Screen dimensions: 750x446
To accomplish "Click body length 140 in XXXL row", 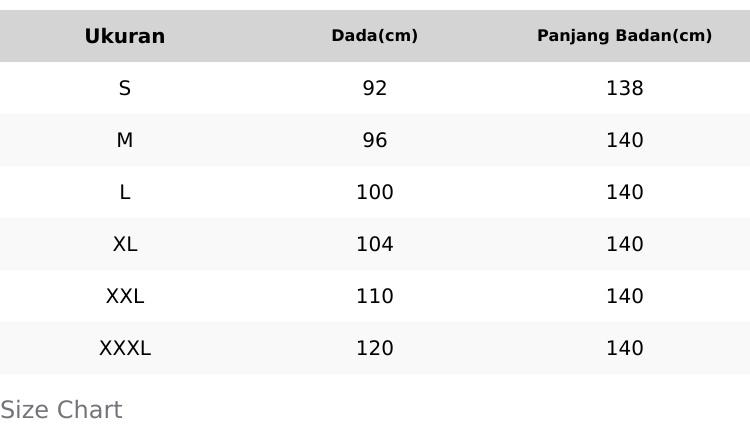I will 624,348.
